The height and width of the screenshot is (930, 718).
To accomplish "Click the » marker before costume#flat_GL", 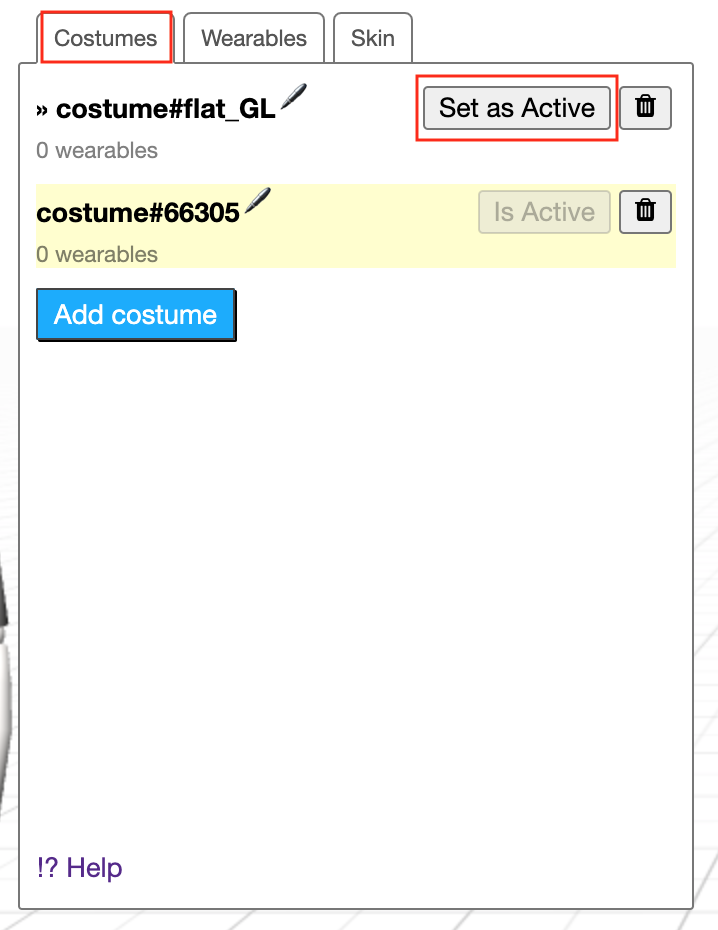I will 42,110.
